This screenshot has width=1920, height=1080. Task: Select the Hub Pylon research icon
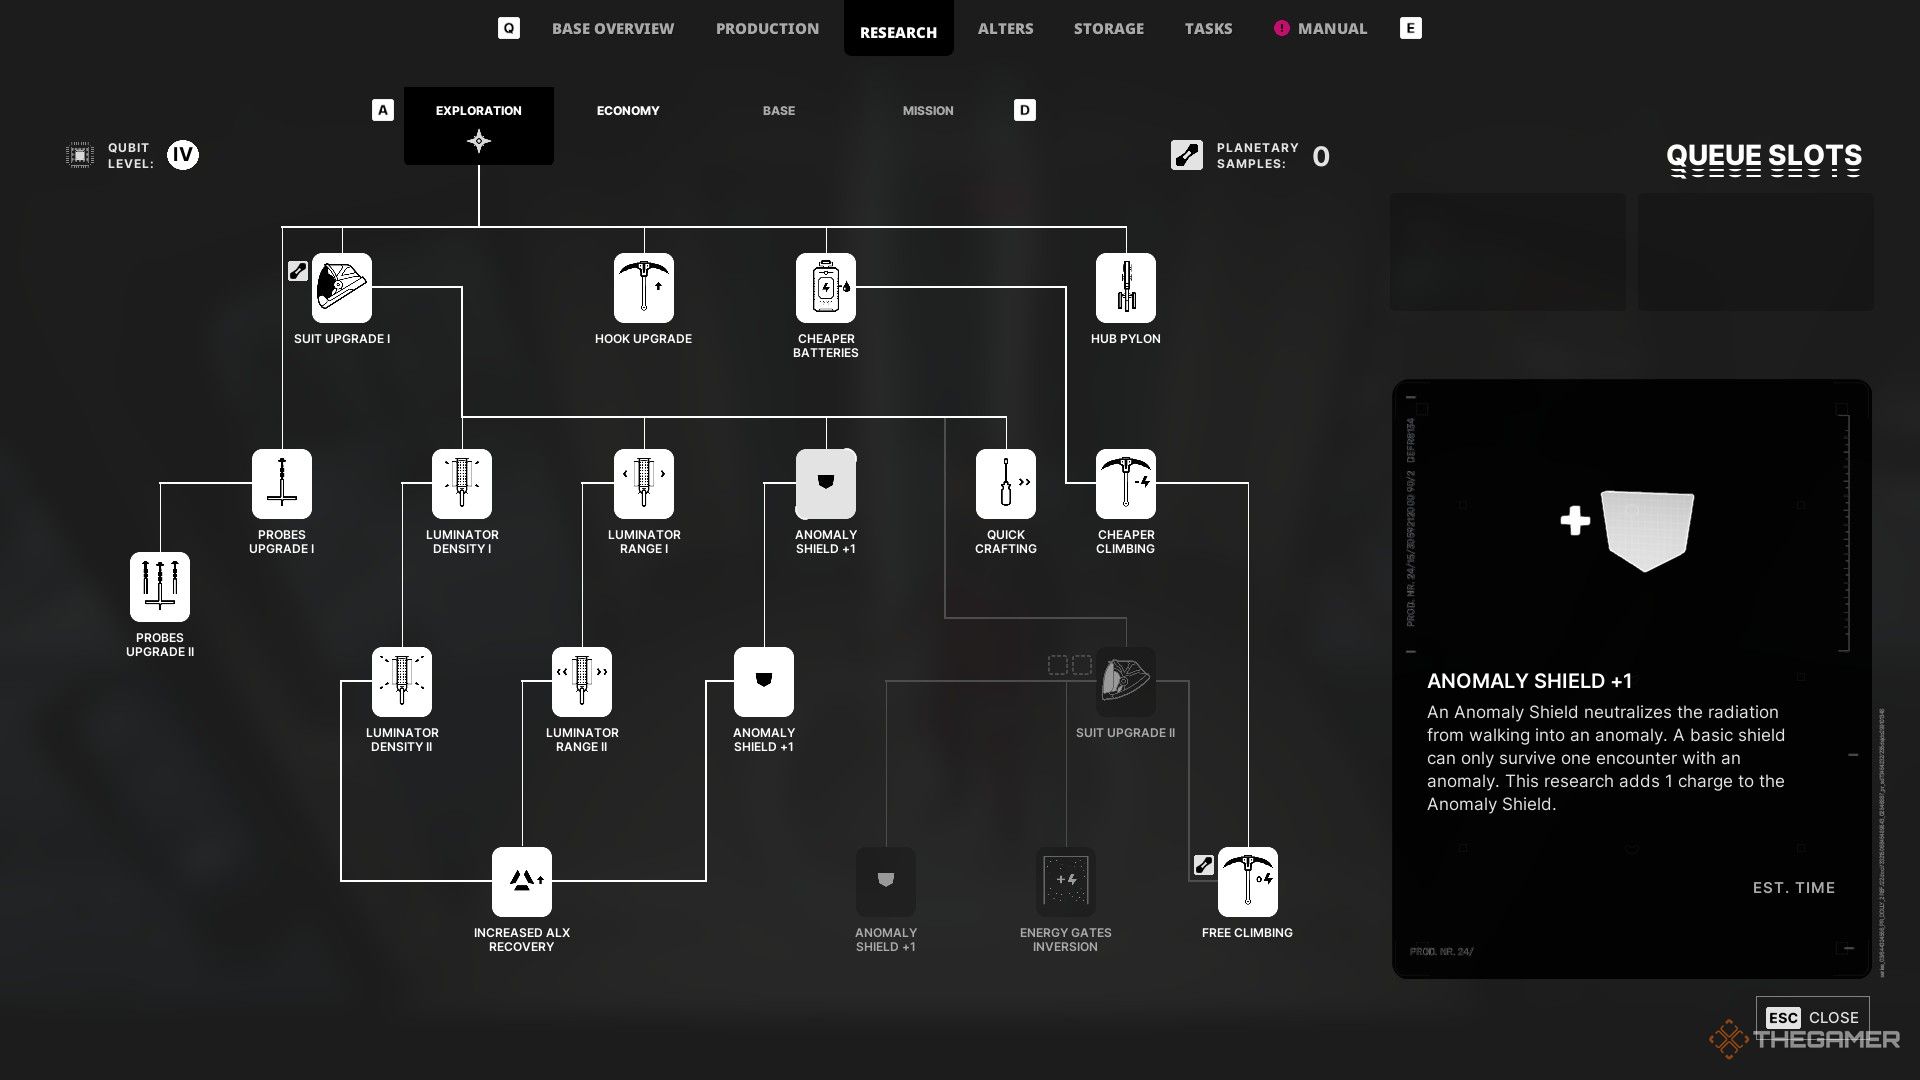pos(1126,288)
